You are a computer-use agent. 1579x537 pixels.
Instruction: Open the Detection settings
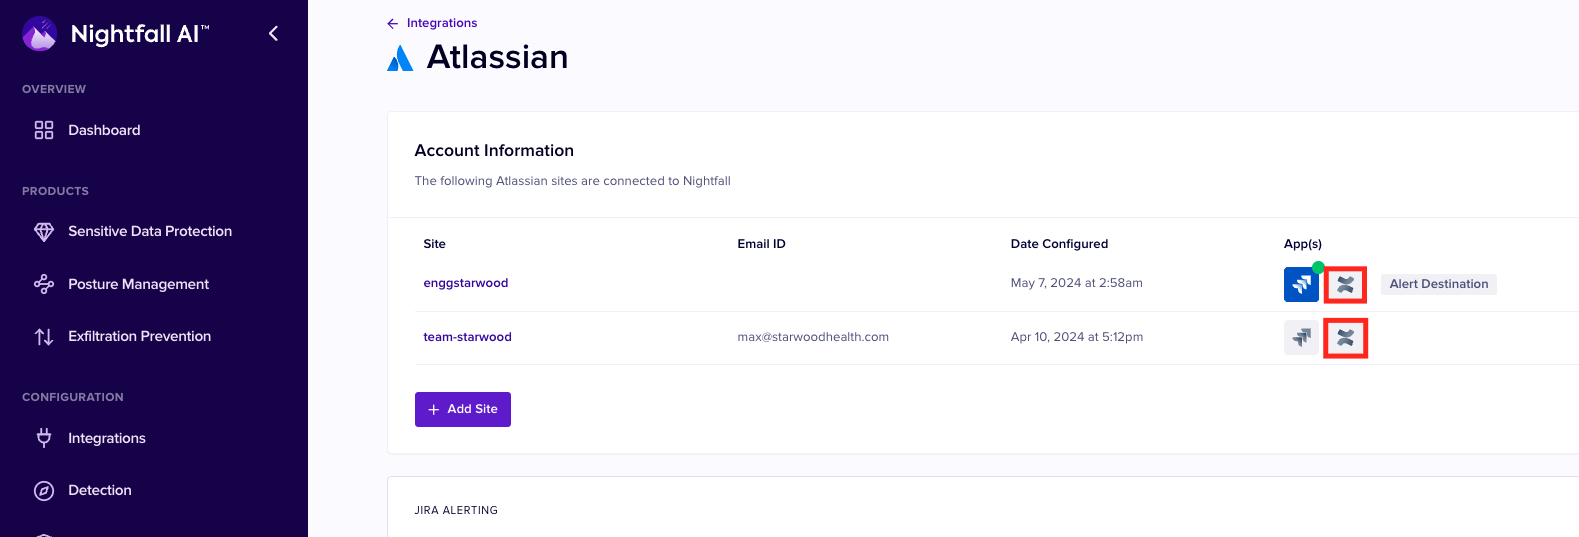pos(100,490)
